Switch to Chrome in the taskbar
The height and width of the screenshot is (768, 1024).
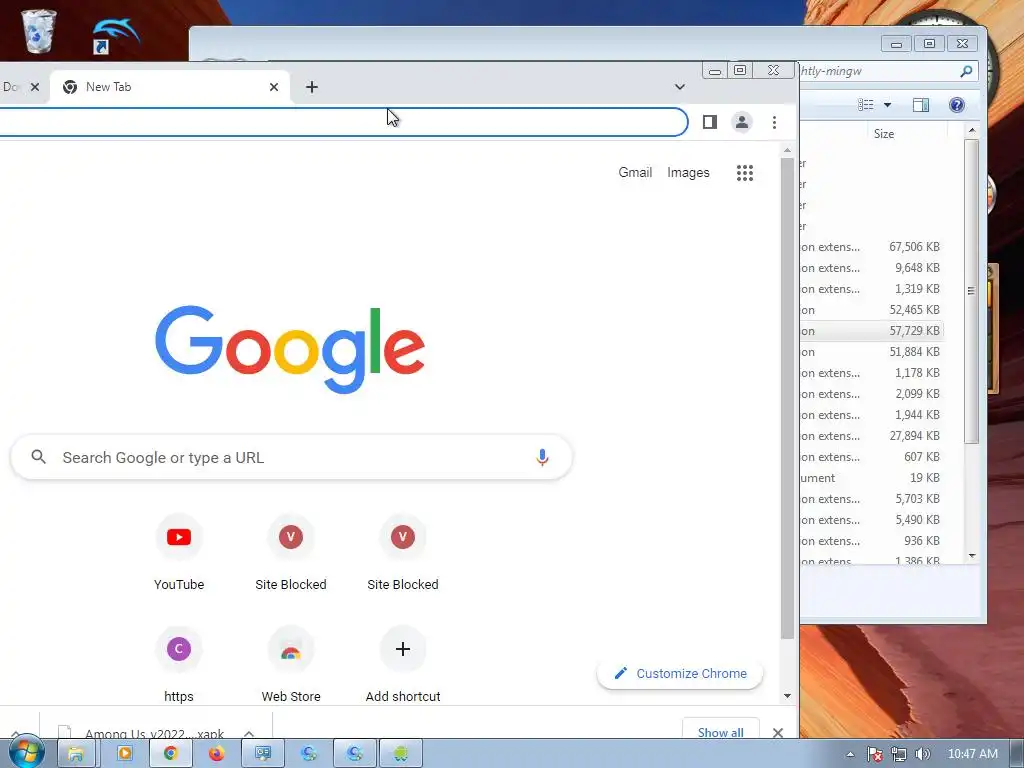point(170,753)
